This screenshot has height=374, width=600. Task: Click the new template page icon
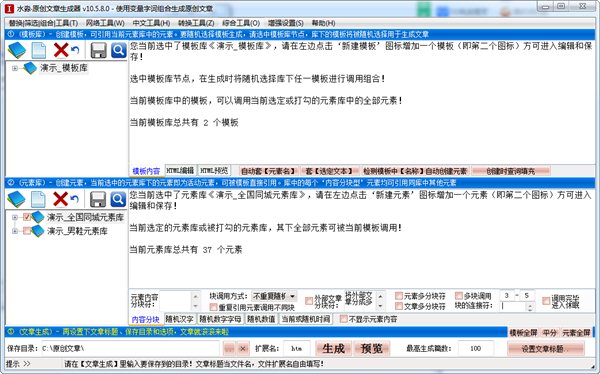[x=39, y=51]
